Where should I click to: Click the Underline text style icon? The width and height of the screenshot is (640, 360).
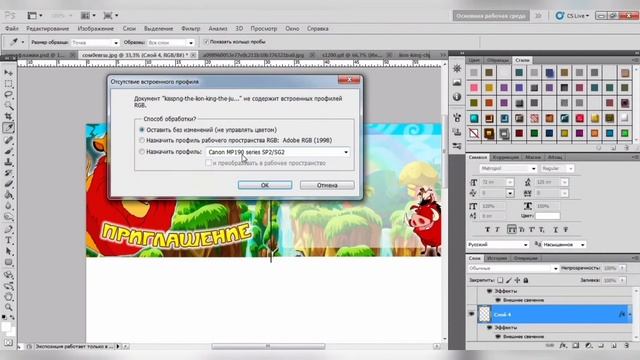tap(556, 230)
